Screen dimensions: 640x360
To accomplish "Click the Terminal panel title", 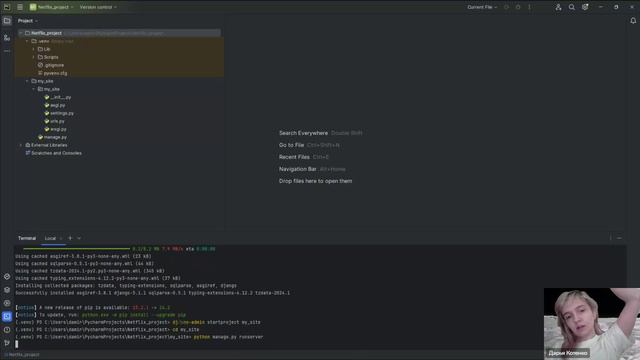I will click(x=27, y=238).
